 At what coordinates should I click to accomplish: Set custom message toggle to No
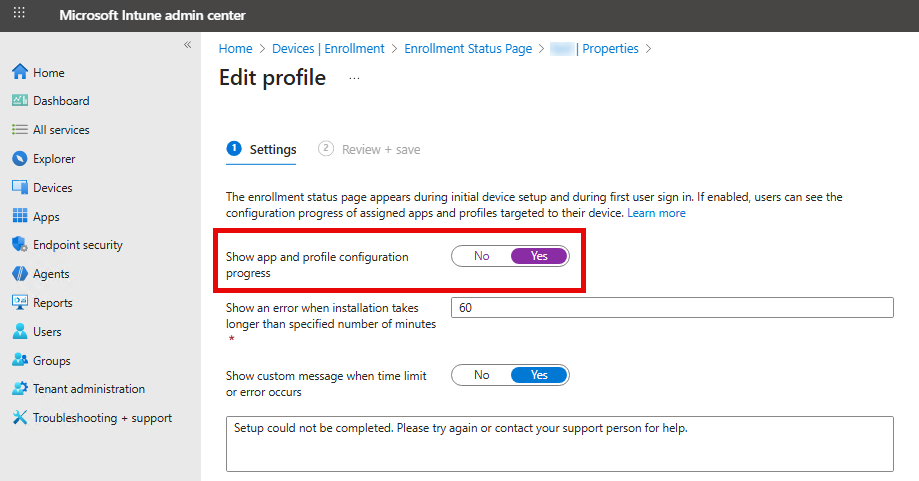click(x=482, y=375)
